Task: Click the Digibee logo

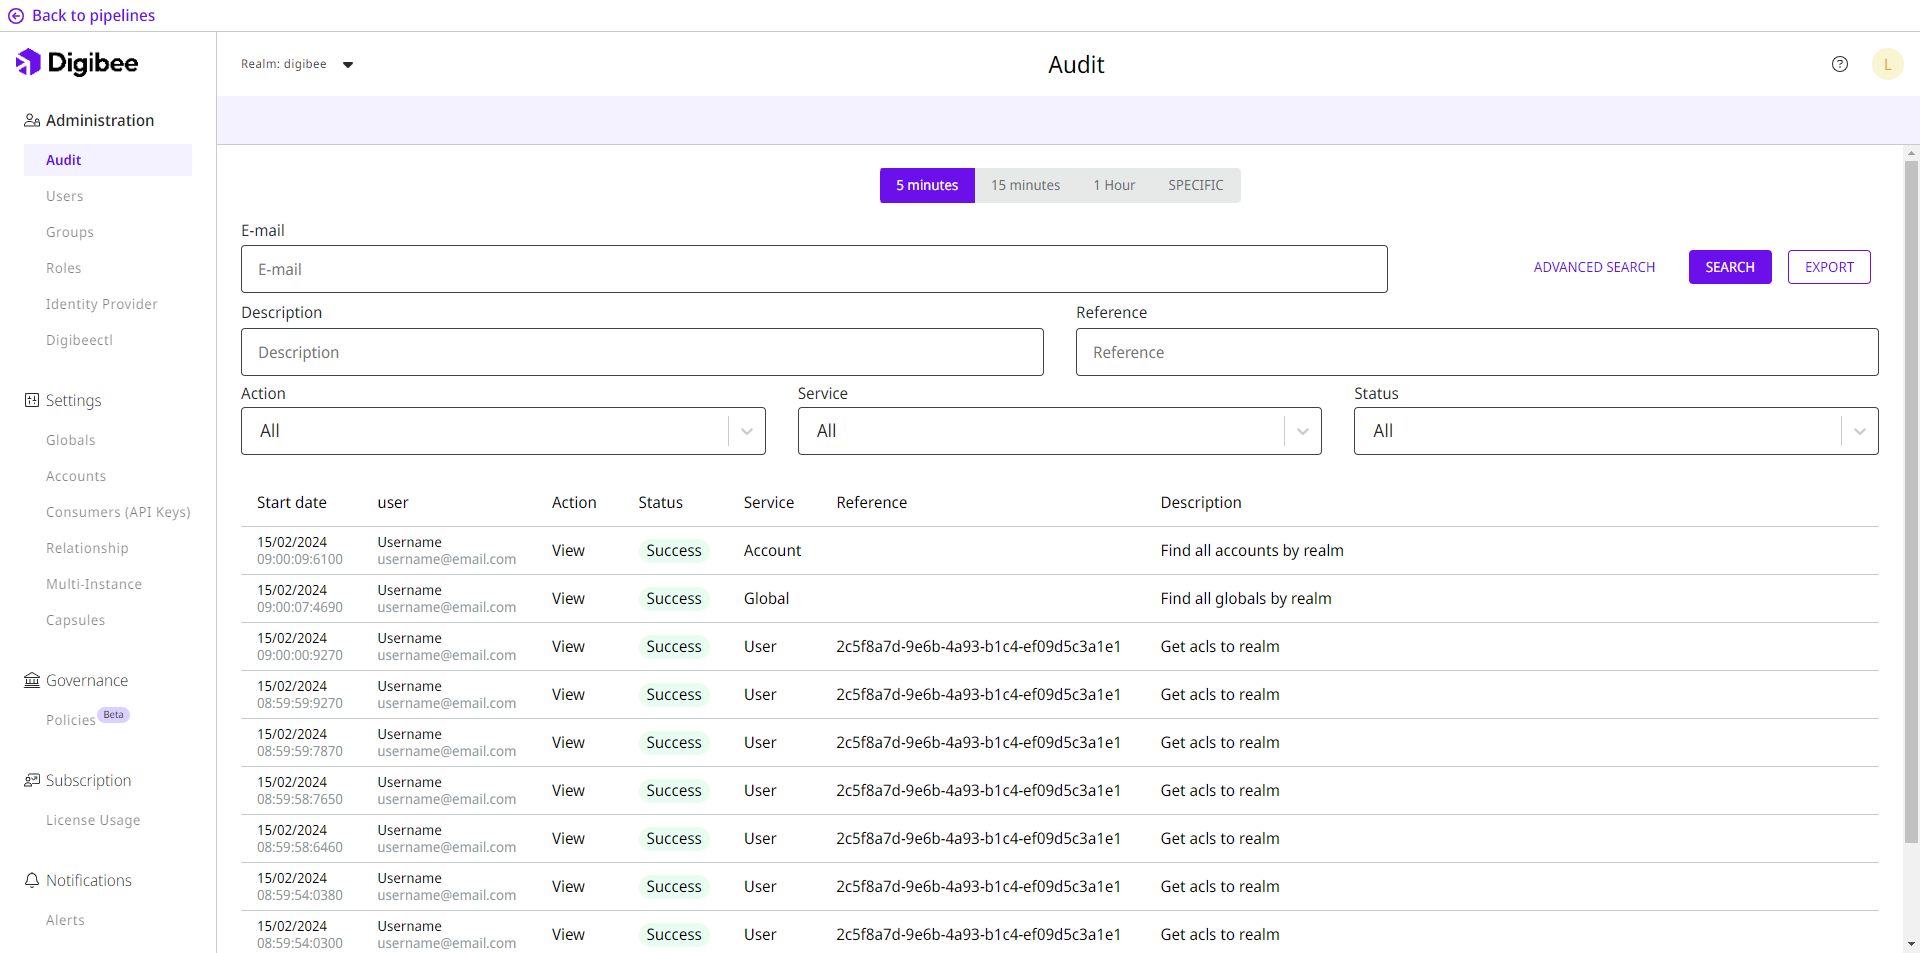Action: [x=77, y=62]
